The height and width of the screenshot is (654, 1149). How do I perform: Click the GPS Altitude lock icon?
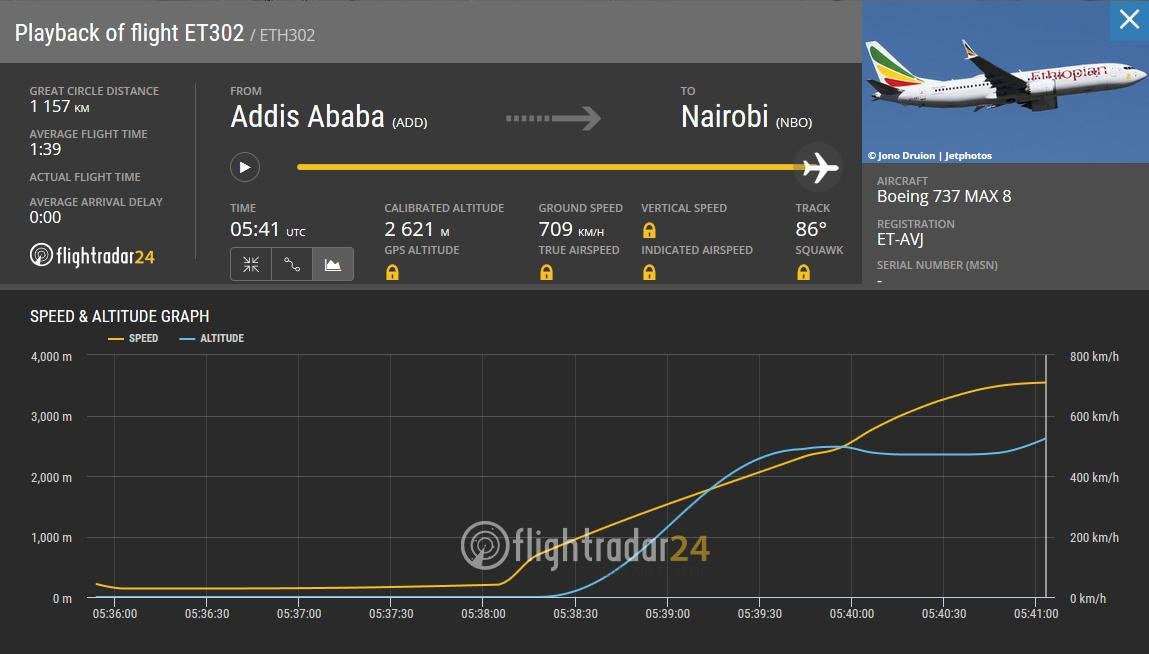392,272
